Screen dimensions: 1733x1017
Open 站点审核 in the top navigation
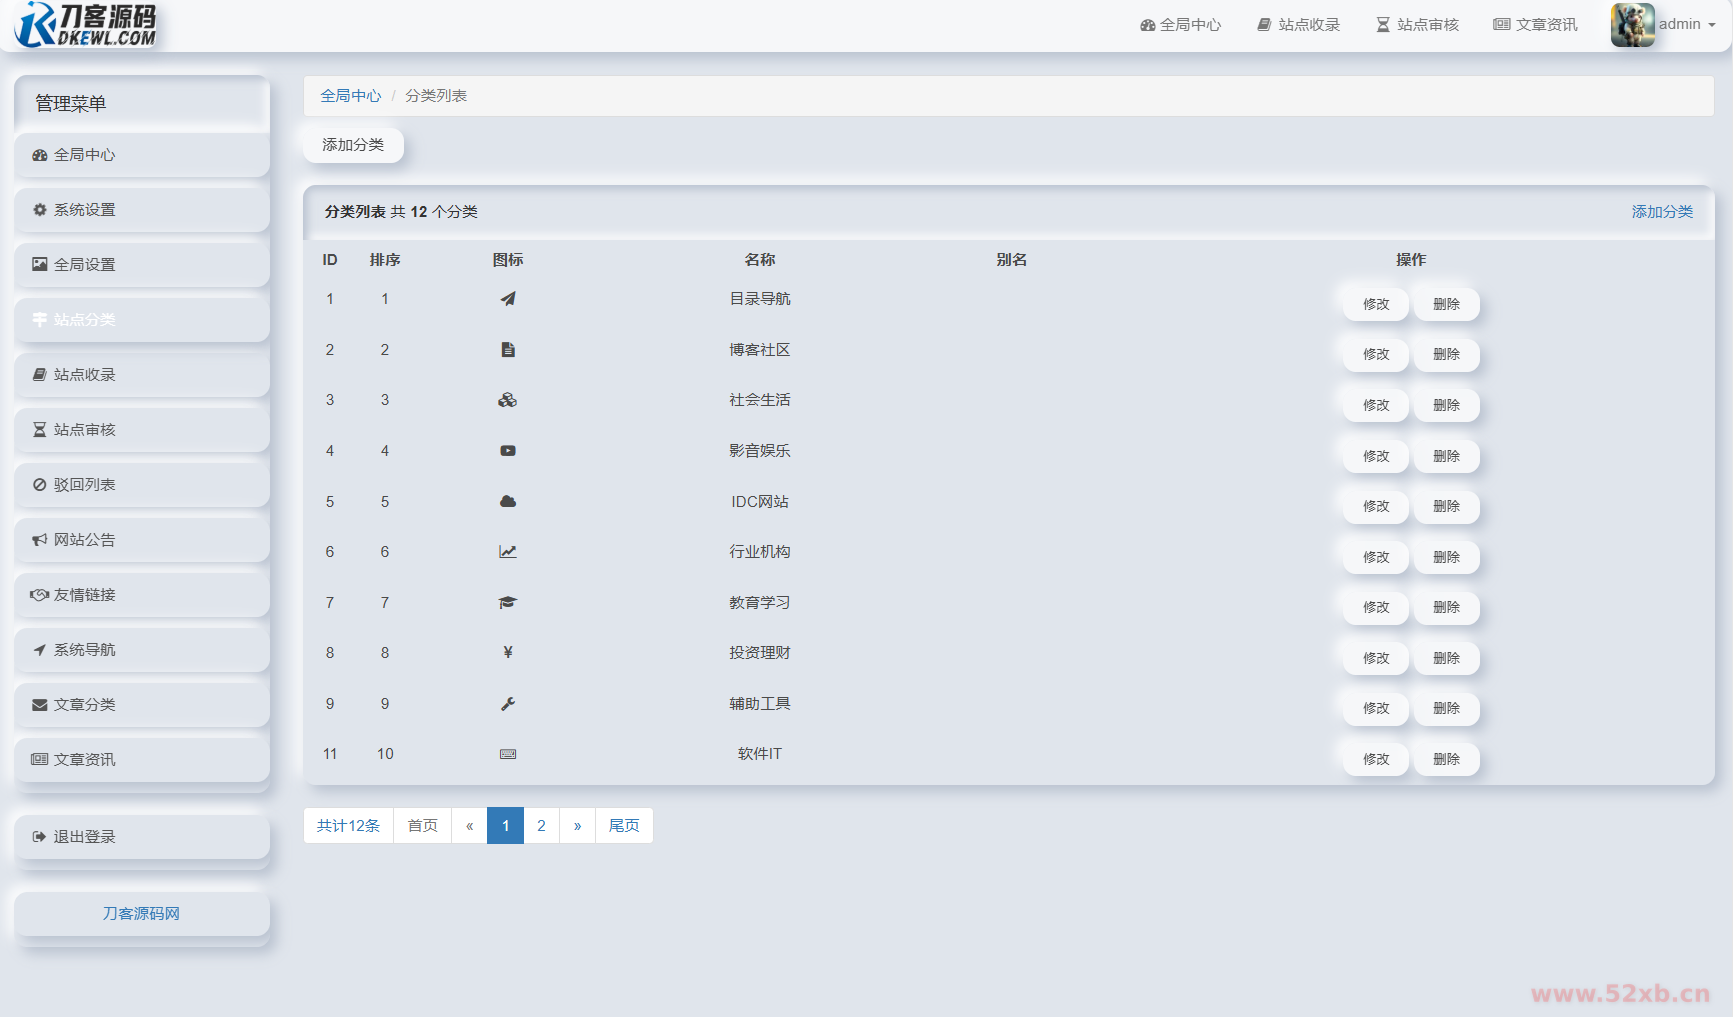(1417, 25)
